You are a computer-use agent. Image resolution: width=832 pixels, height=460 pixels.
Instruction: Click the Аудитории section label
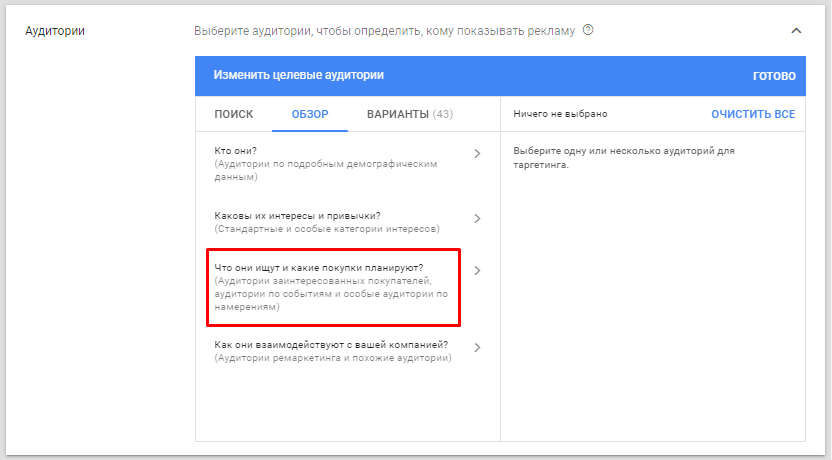[x=55, y=31]
